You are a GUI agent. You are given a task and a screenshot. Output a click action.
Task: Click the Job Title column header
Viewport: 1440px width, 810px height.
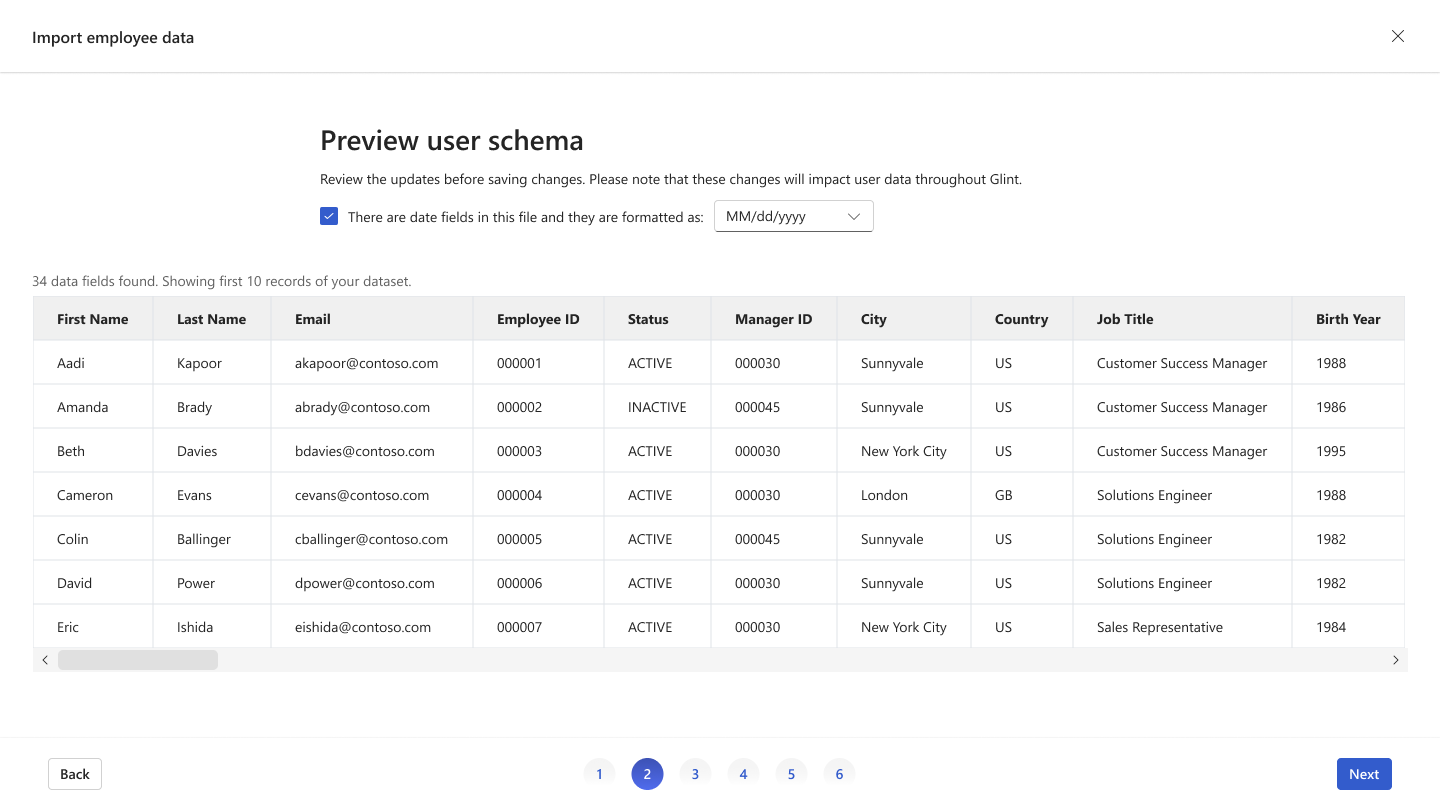tap(1182, 319)
